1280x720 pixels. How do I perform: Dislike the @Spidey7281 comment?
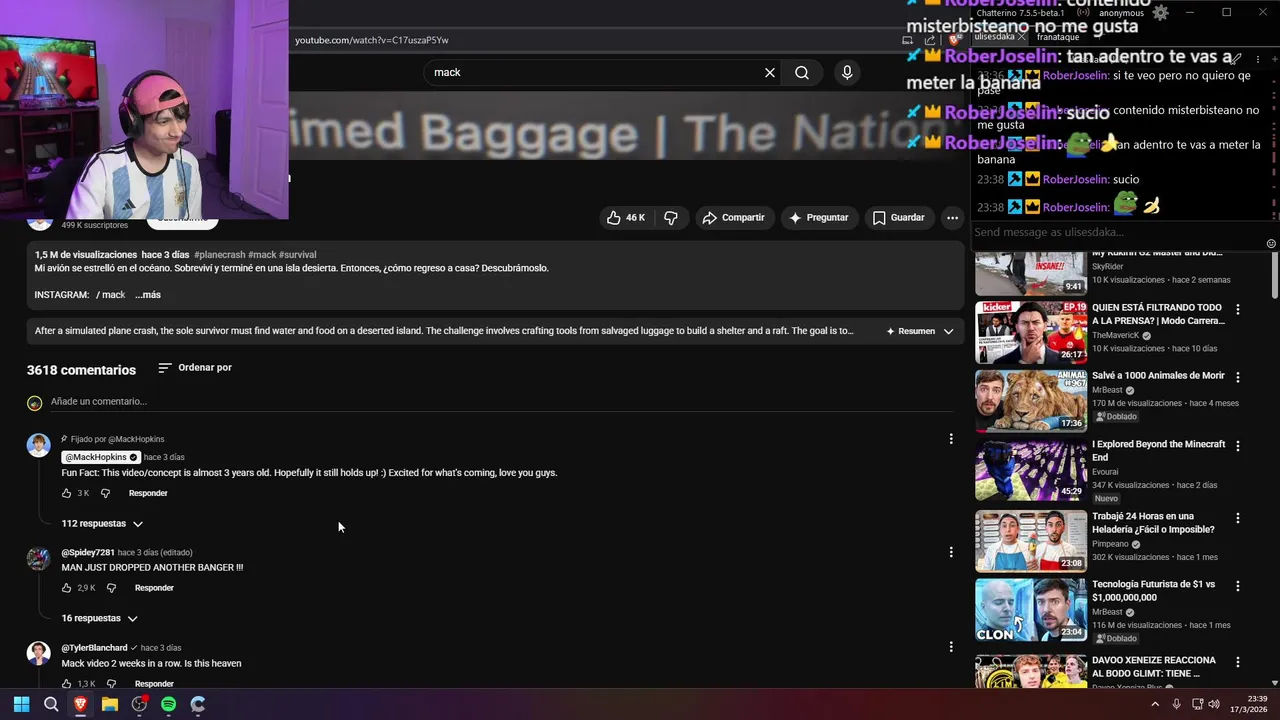click(111, 588)
